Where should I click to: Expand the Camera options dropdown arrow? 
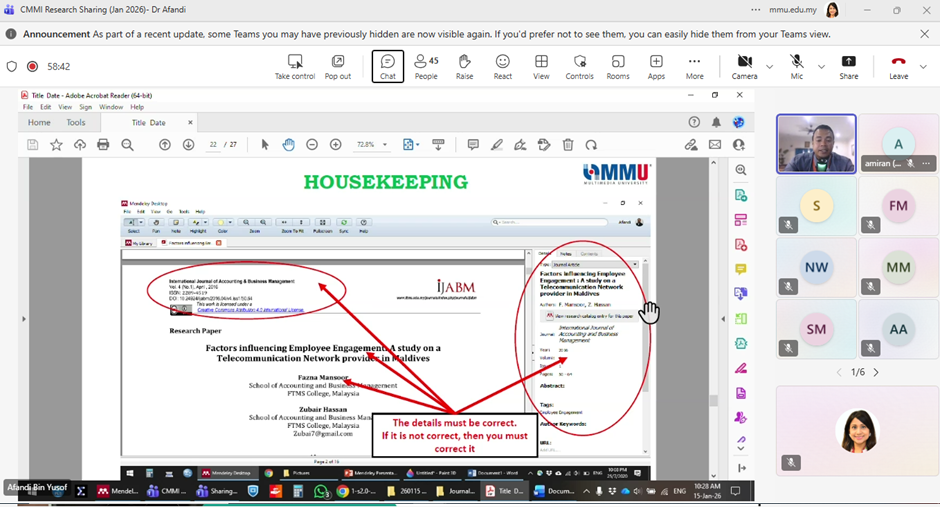(x=769, y=67)
